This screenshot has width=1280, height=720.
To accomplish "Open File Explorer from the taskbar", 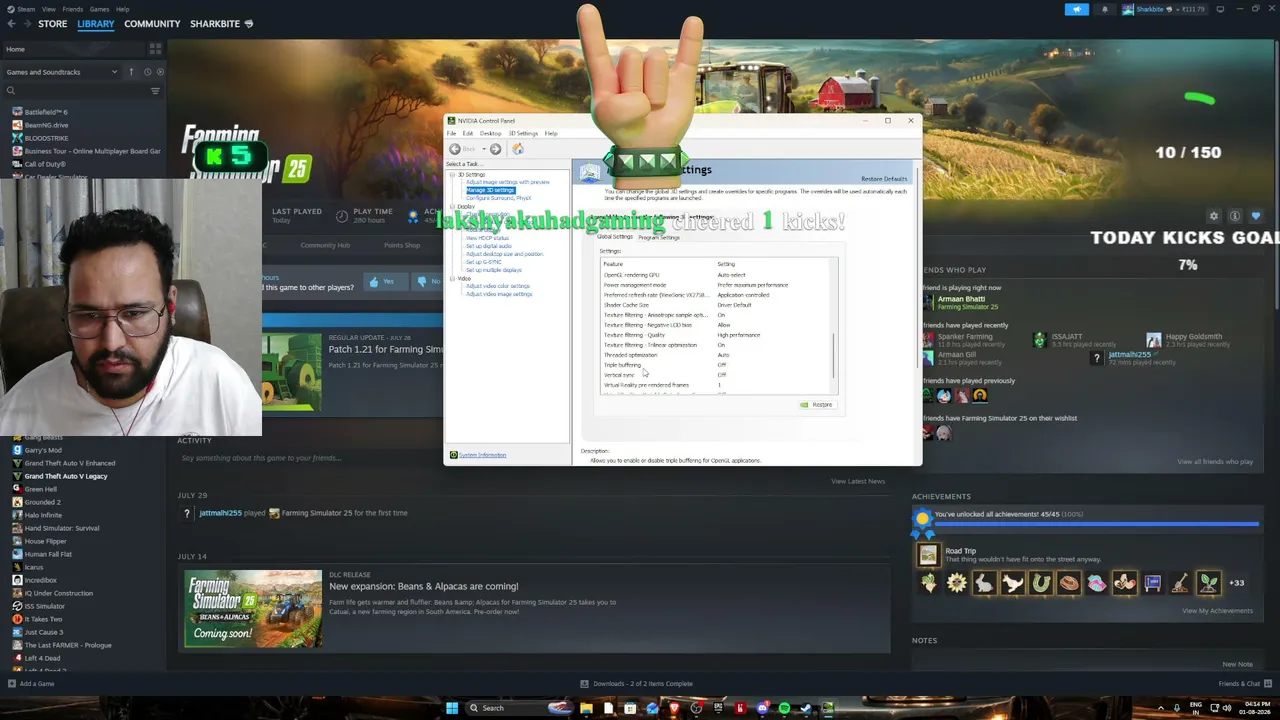I will tap(586, 708).
